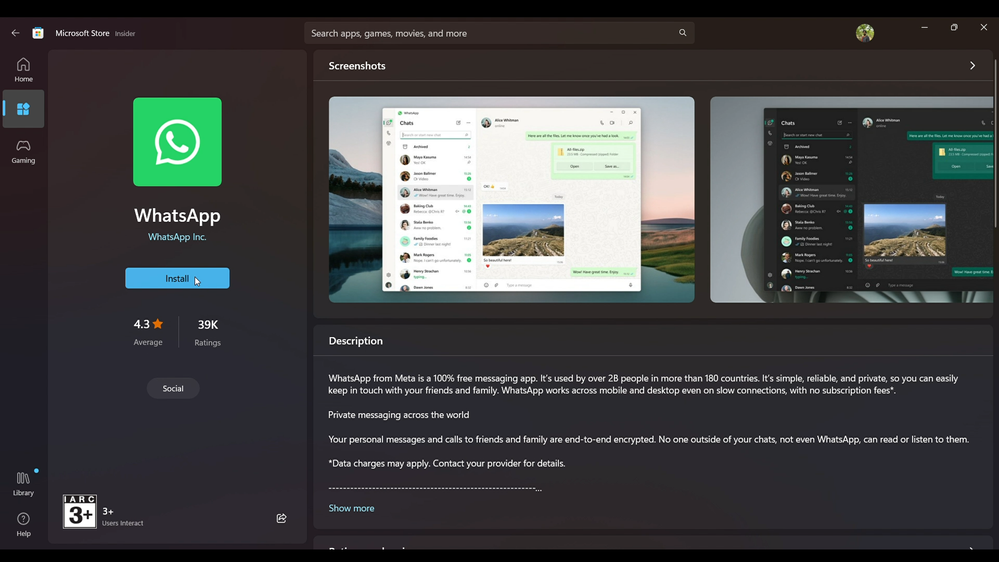Viewport: 999px width, 562px height.
Task: Open the Gaming section in sidebar
Action: click(x=24, y=152)
